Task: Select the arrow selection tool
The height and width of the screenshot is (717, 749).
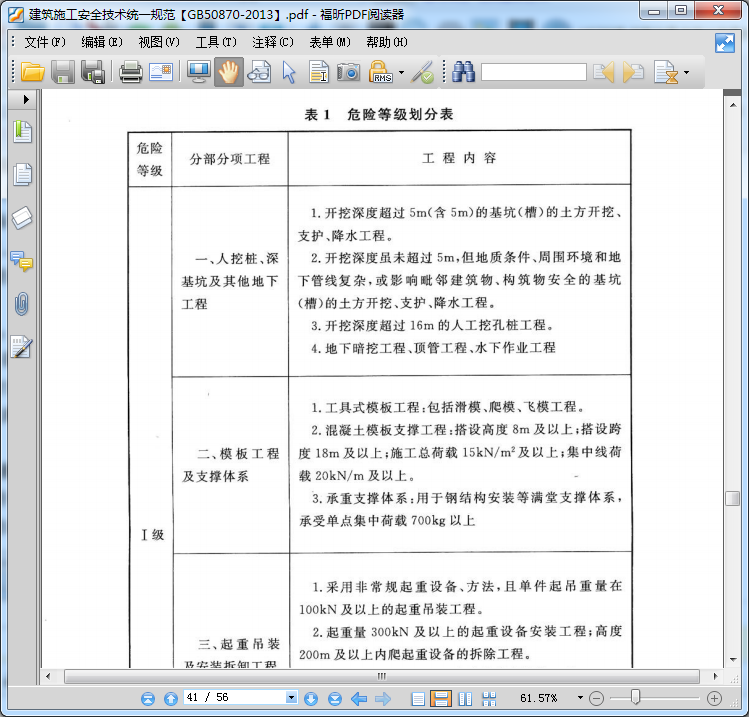Action: click(289, 73)
